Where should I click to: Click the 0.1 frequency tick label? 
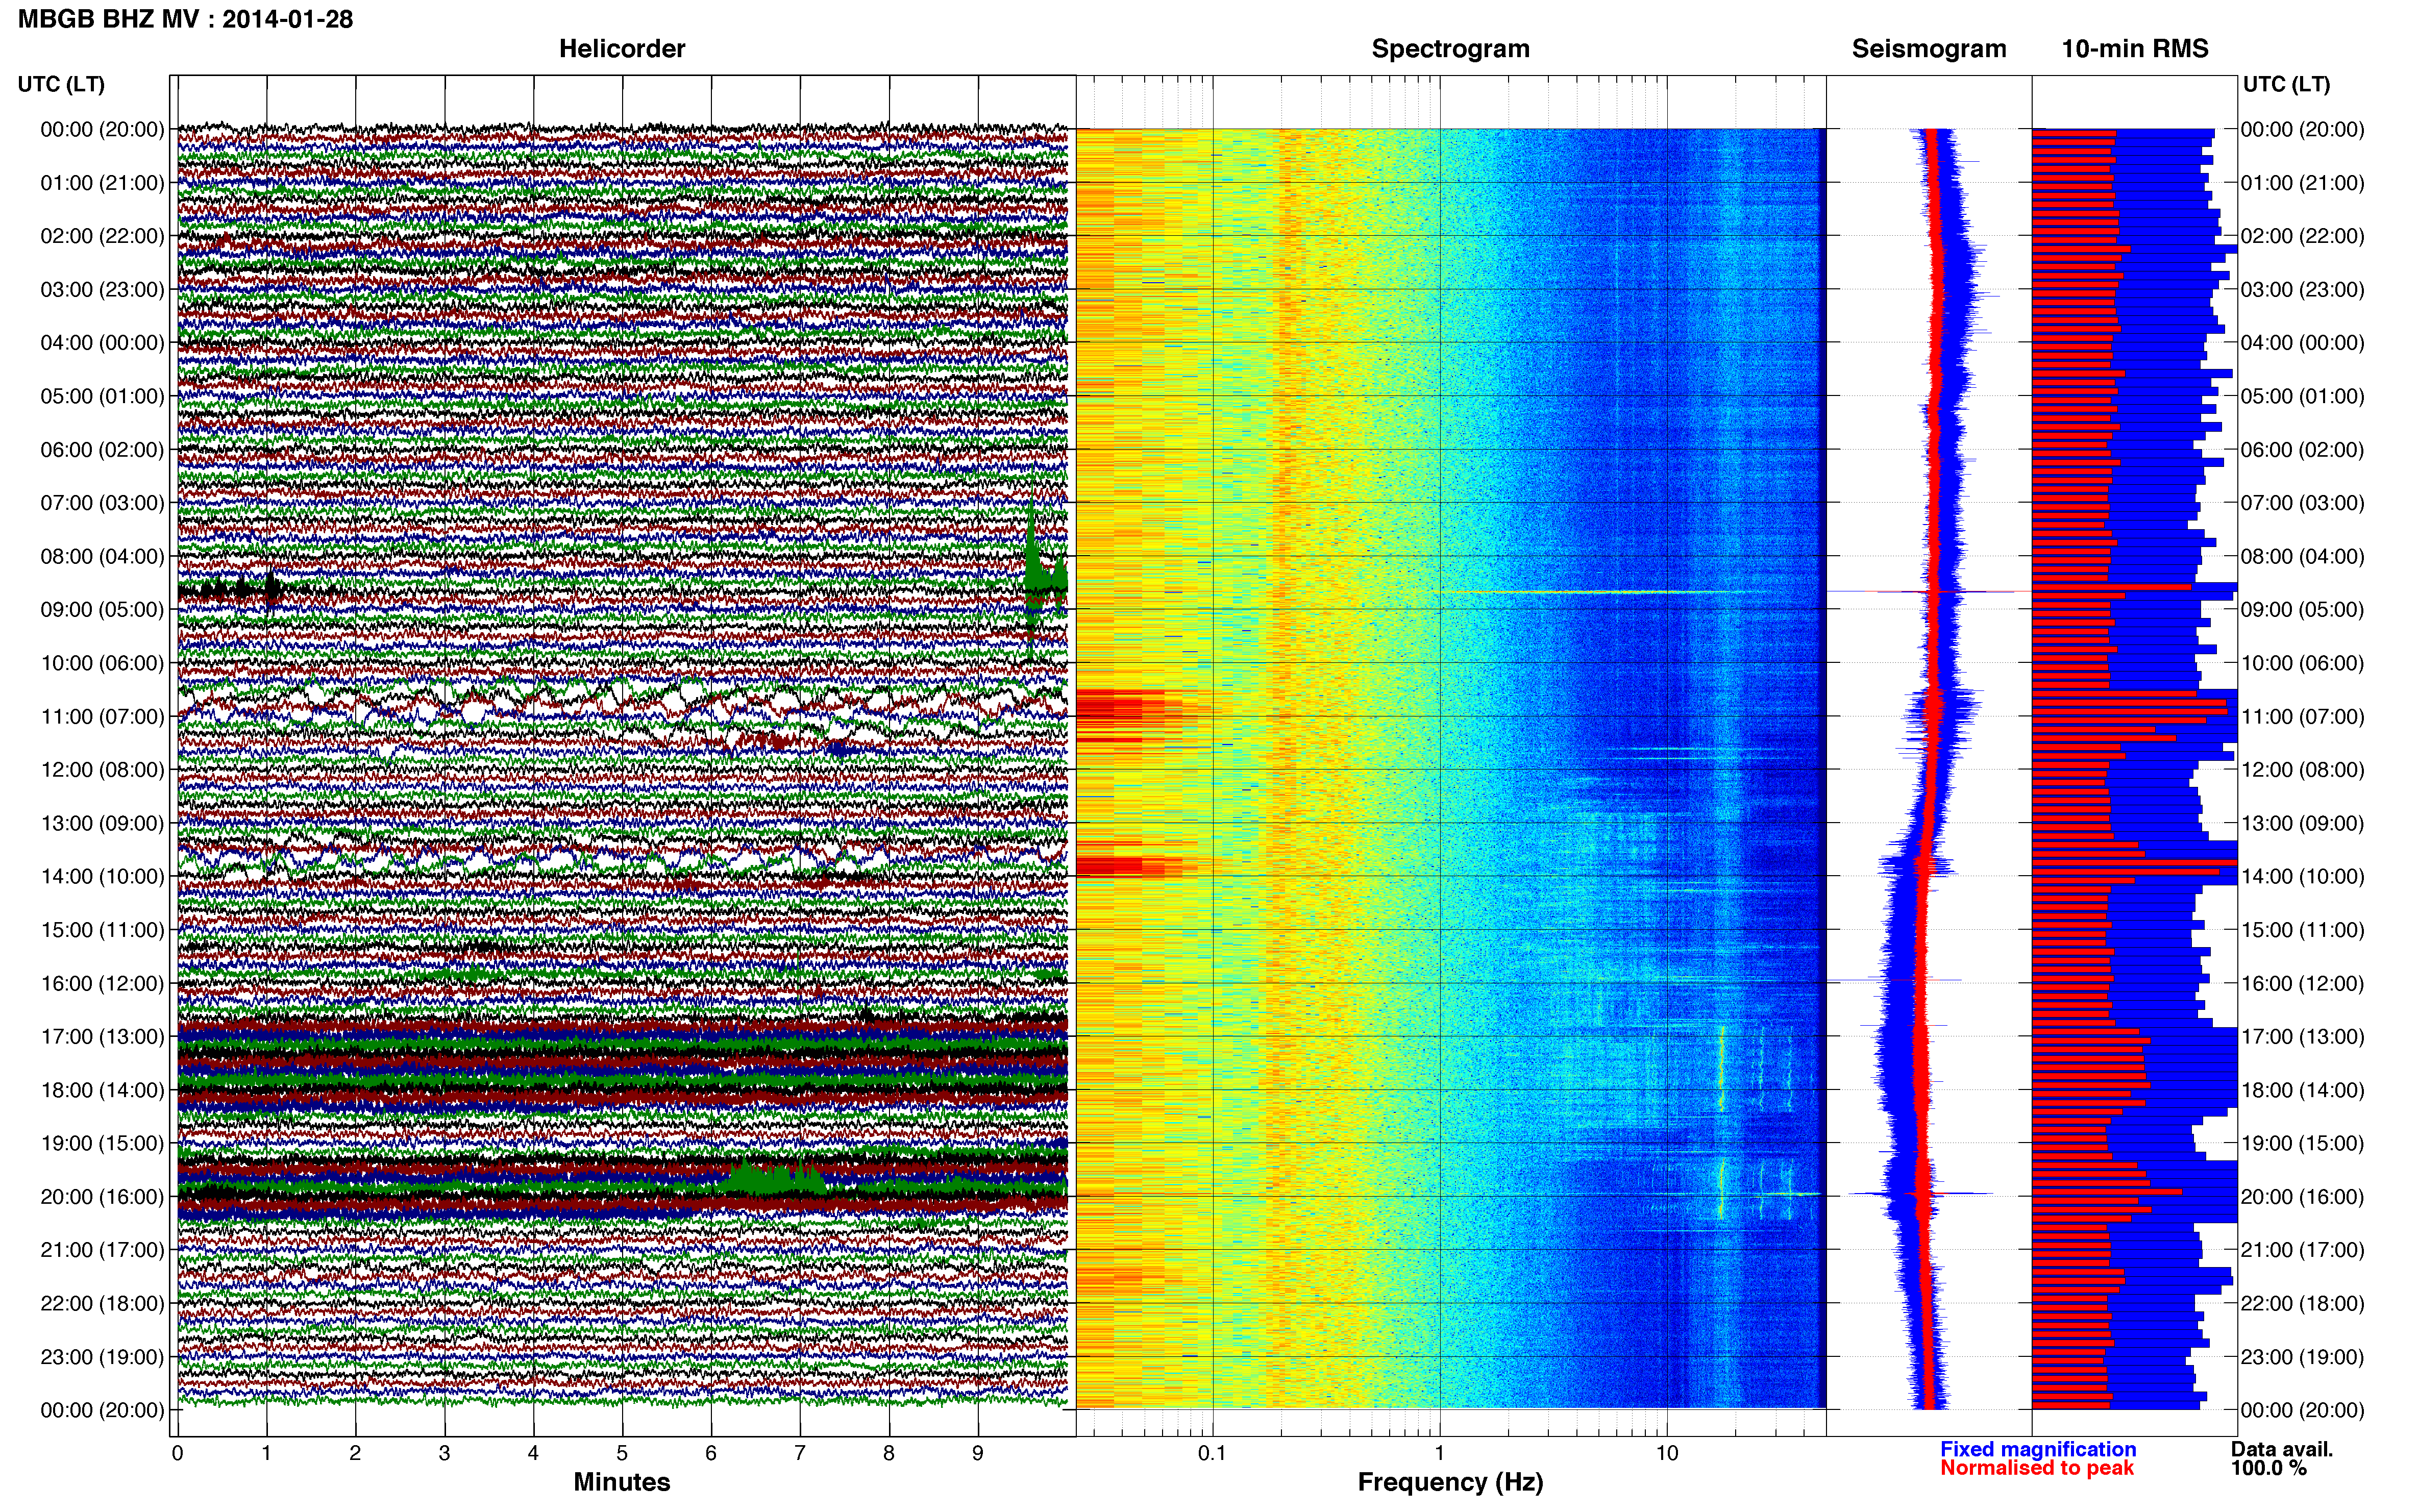pos(1212,1453)
